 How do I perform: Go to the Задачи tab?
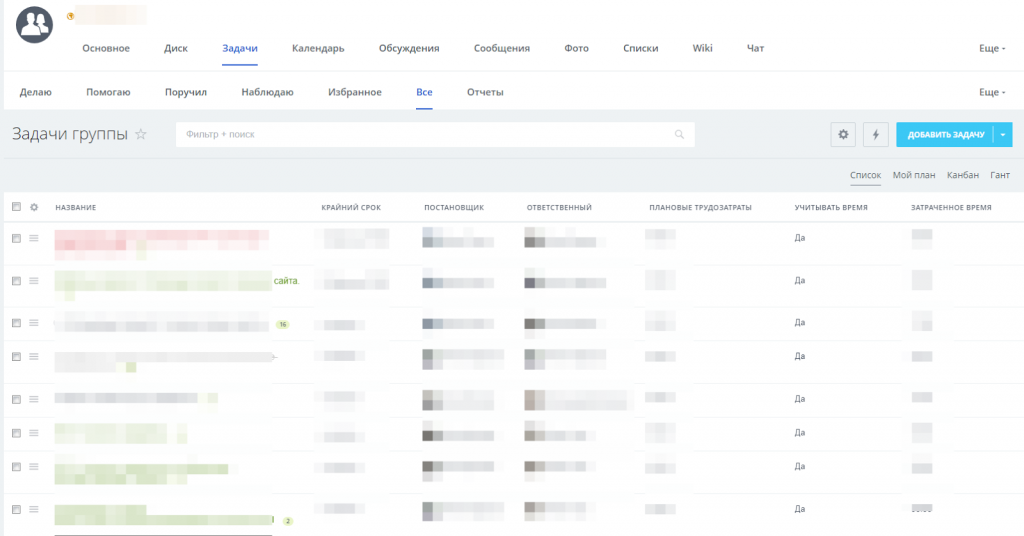pos(240,48)
